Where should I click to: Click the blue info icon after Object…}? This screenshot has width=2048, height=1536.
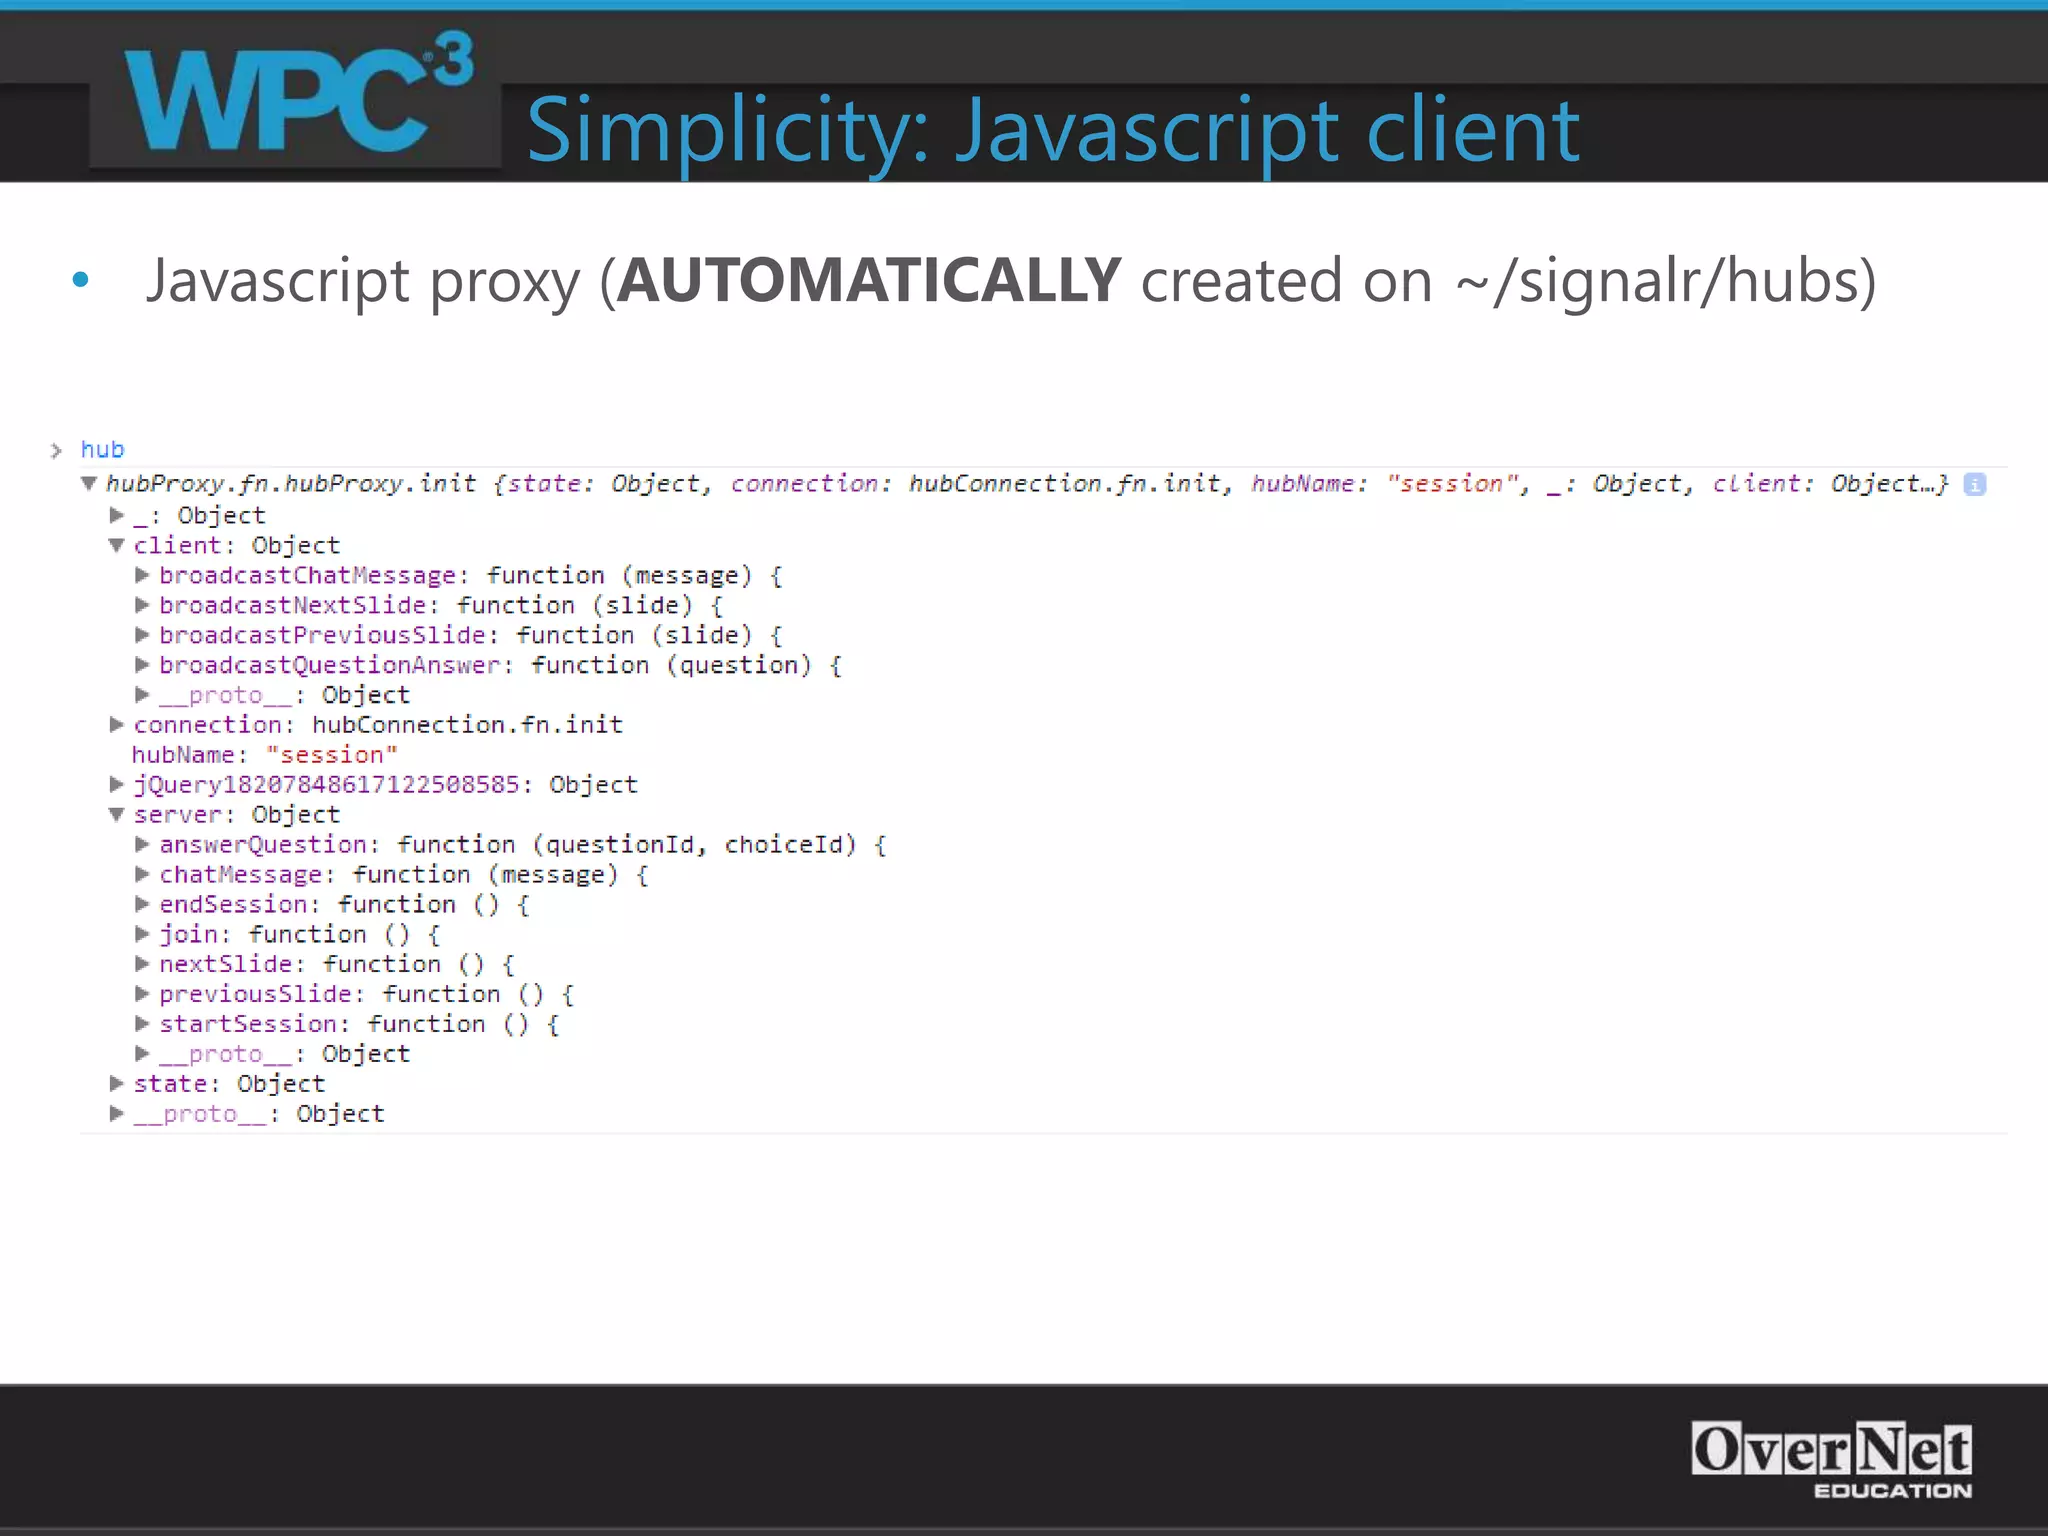click(x=1975, y=485)
